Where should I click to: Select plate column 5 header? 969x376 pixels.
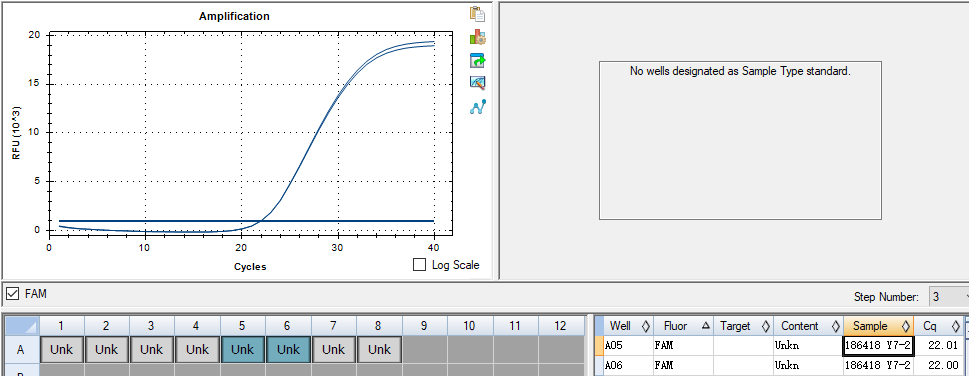coord(243,325)
